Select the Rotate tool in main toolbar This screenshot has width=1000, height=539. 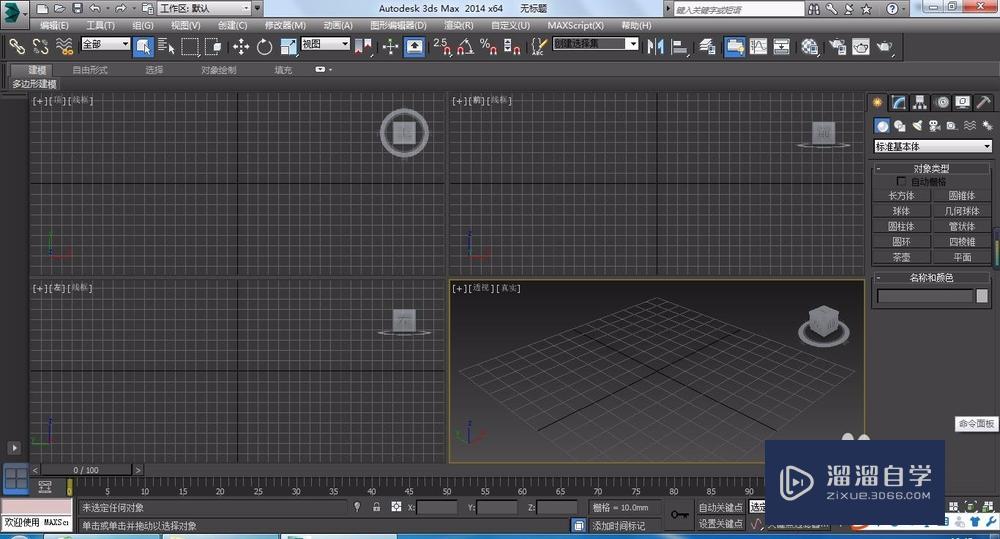264,46
